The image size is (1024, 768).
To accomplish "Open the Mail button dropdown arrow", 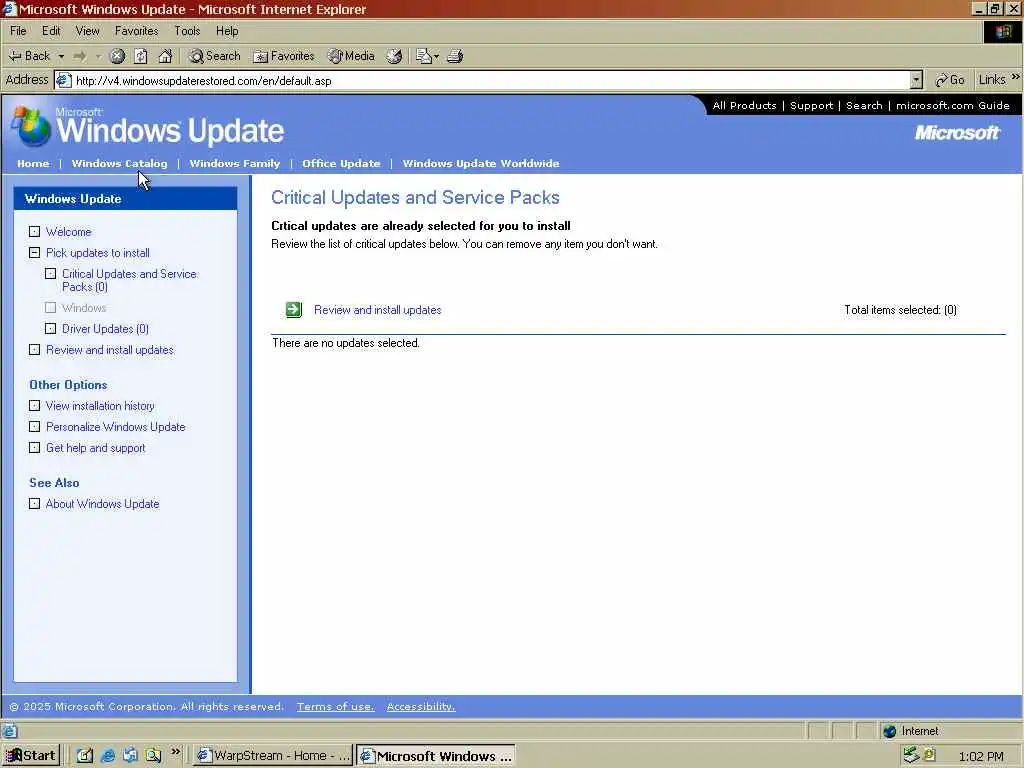I will tap(436, 56).
